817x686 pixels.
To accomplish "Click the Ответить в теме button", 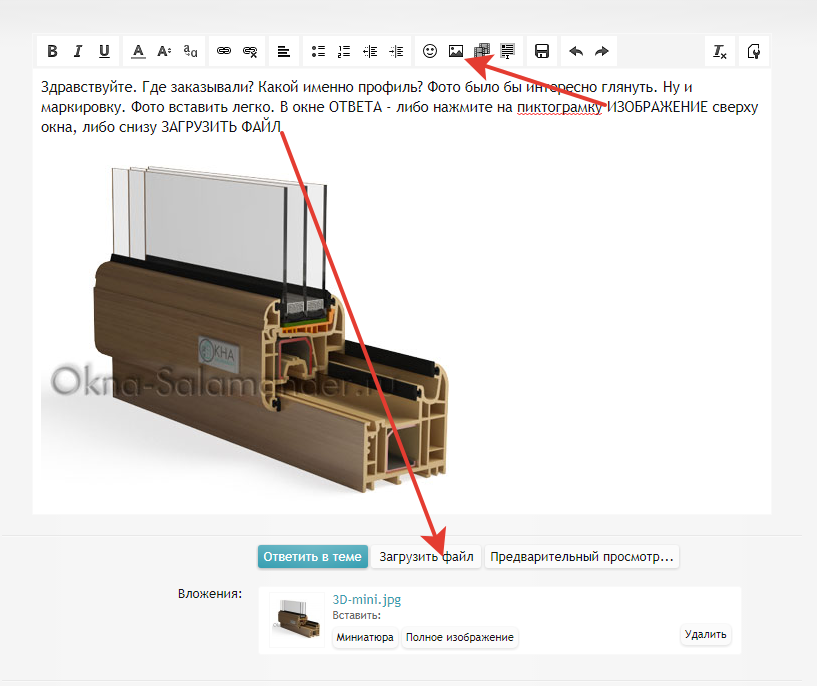I will point(313,556).
